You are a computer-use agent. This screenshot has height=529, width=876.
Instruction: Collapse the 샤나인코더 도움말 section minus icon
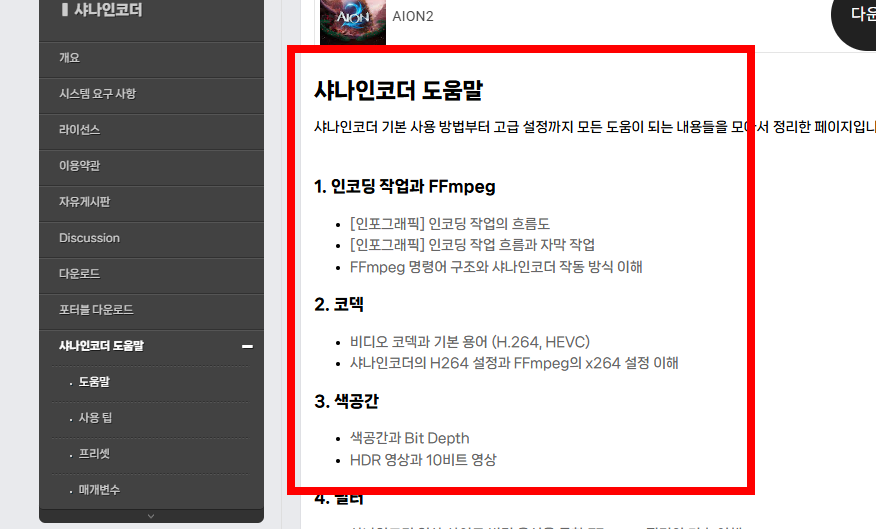point(247,346)
